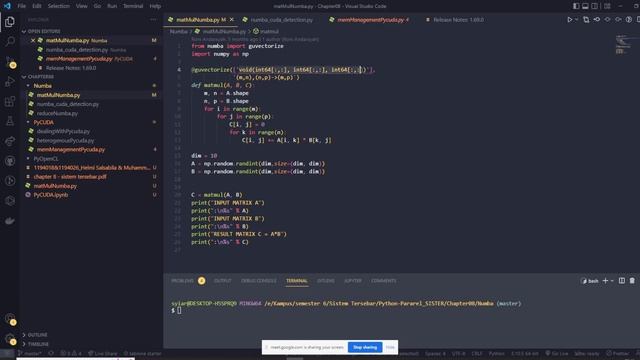Open customize layout icon in title bar
This screenshot has width=640, height=360.
coord(607,6)
